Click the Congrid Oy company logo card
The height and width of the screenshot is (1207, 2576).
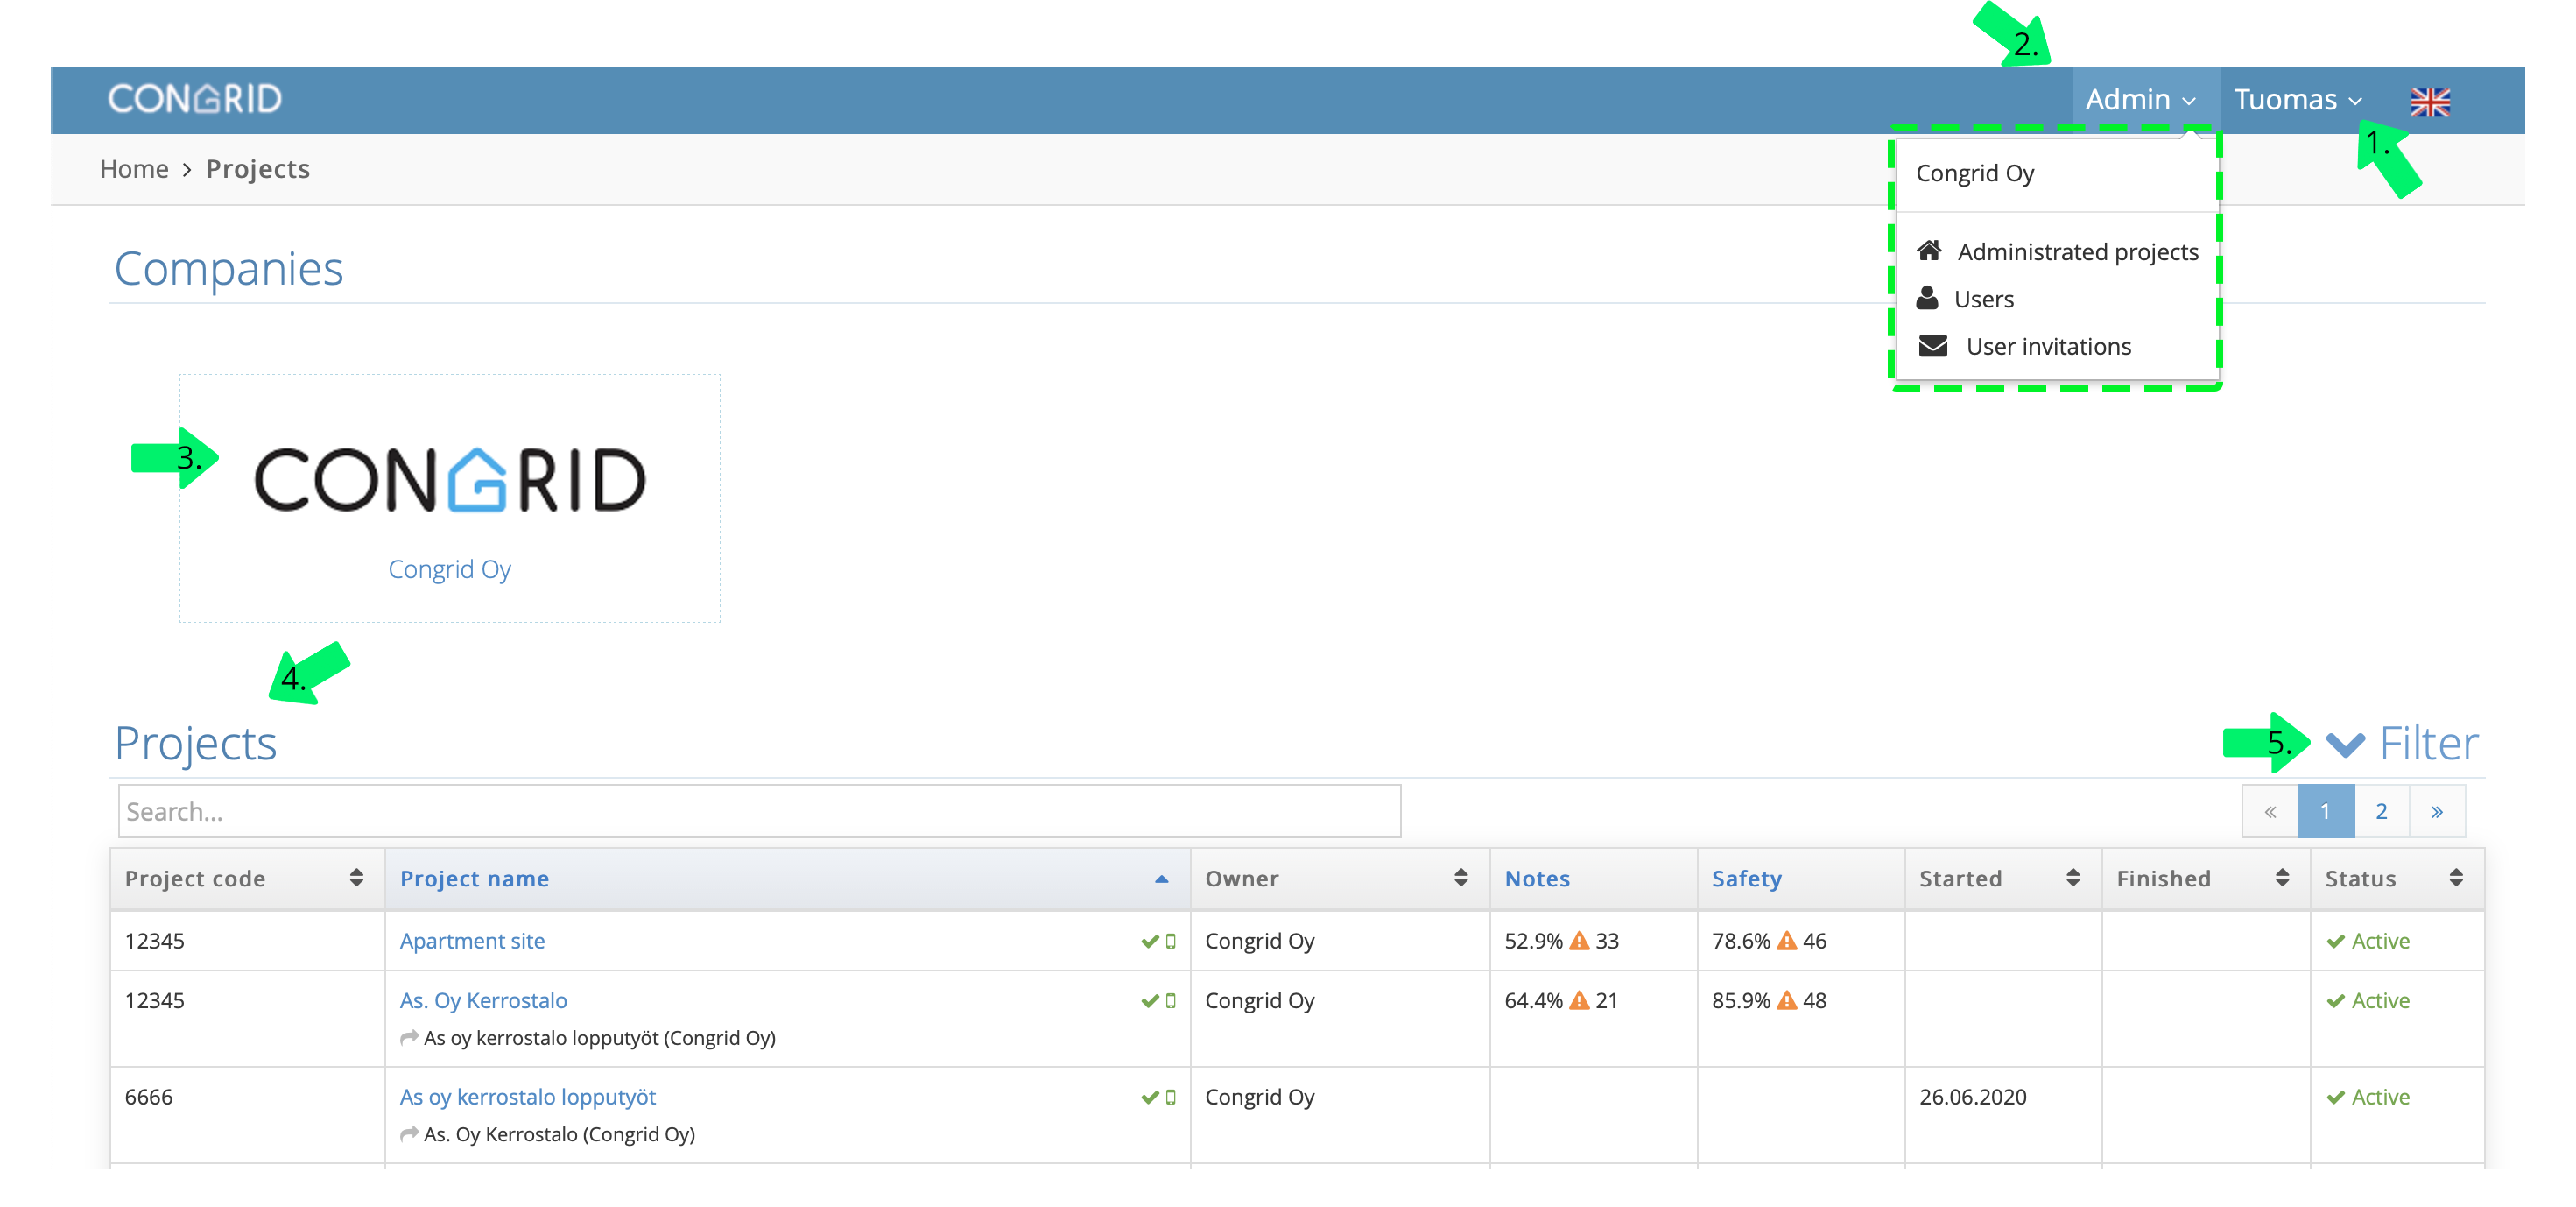coord(450,498)
